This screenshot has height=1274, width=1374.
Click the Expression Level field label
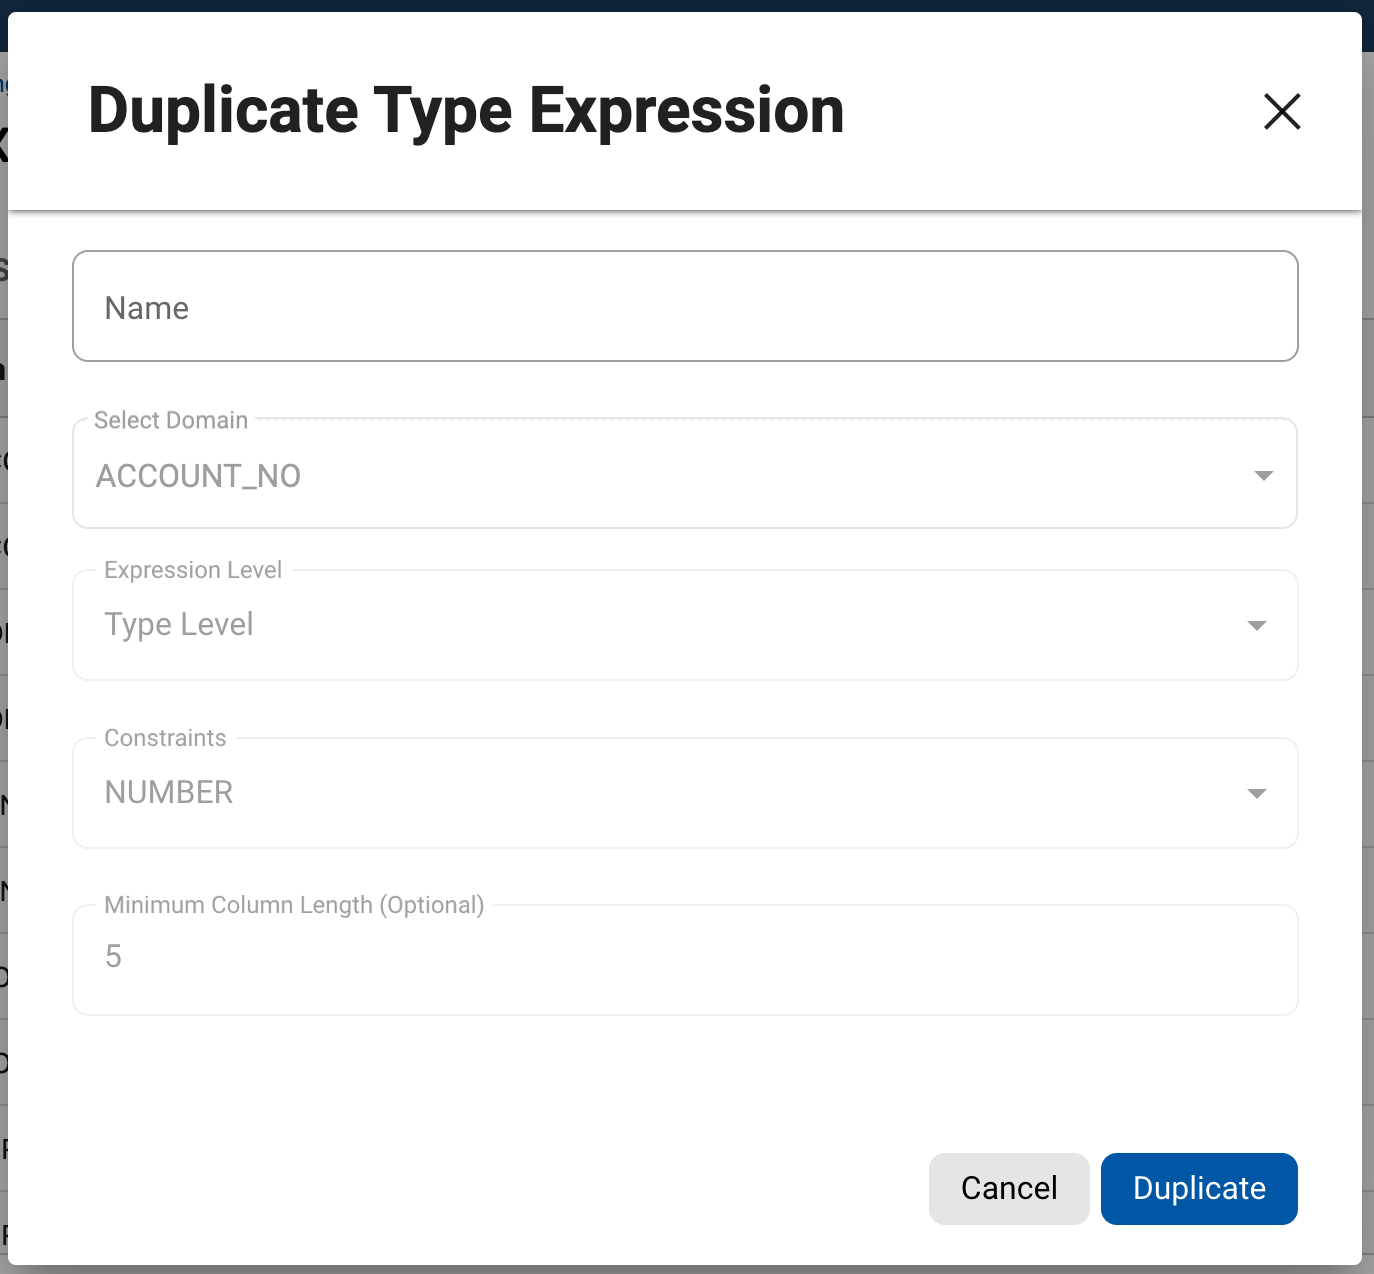[x=193, y=570]
